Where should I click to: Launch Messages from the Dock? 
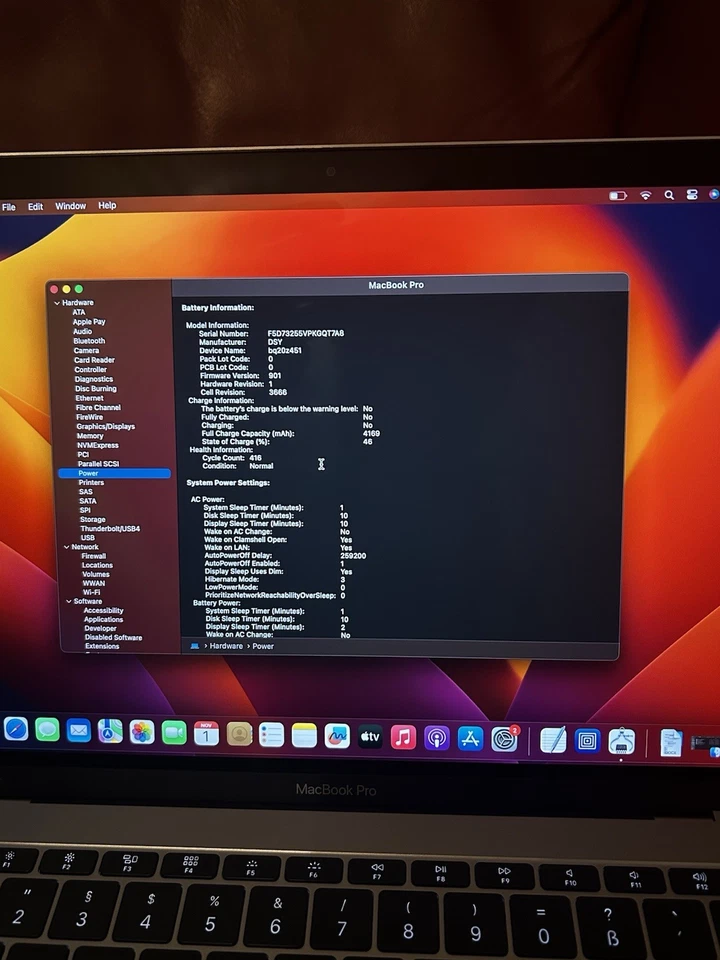(47, 730)
